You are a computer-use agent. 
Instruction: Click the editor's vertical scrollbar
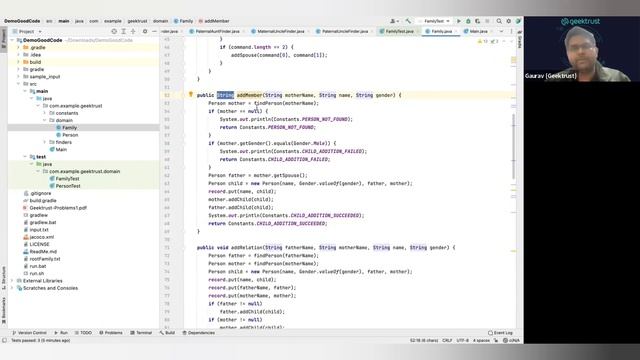(x=513, y=146)
